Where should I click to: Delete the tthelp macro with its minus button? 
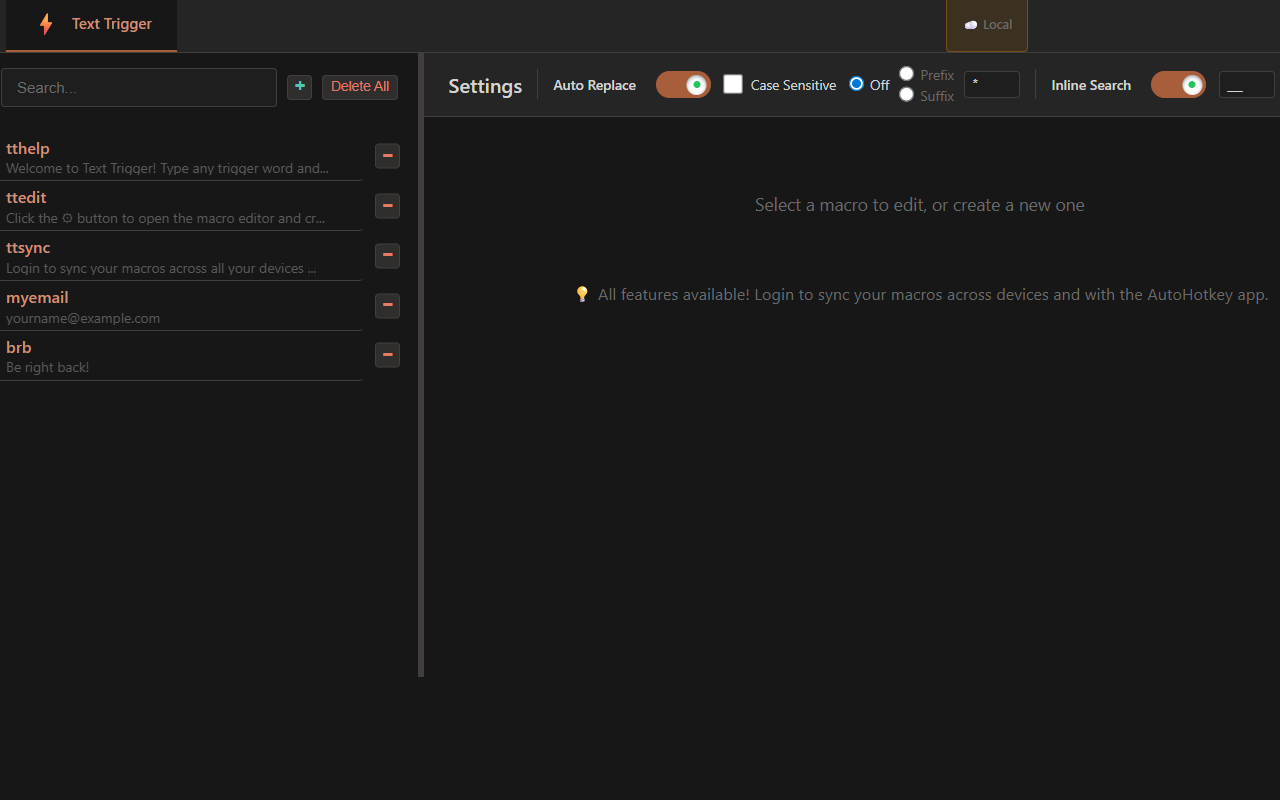(x=387, y=156)
